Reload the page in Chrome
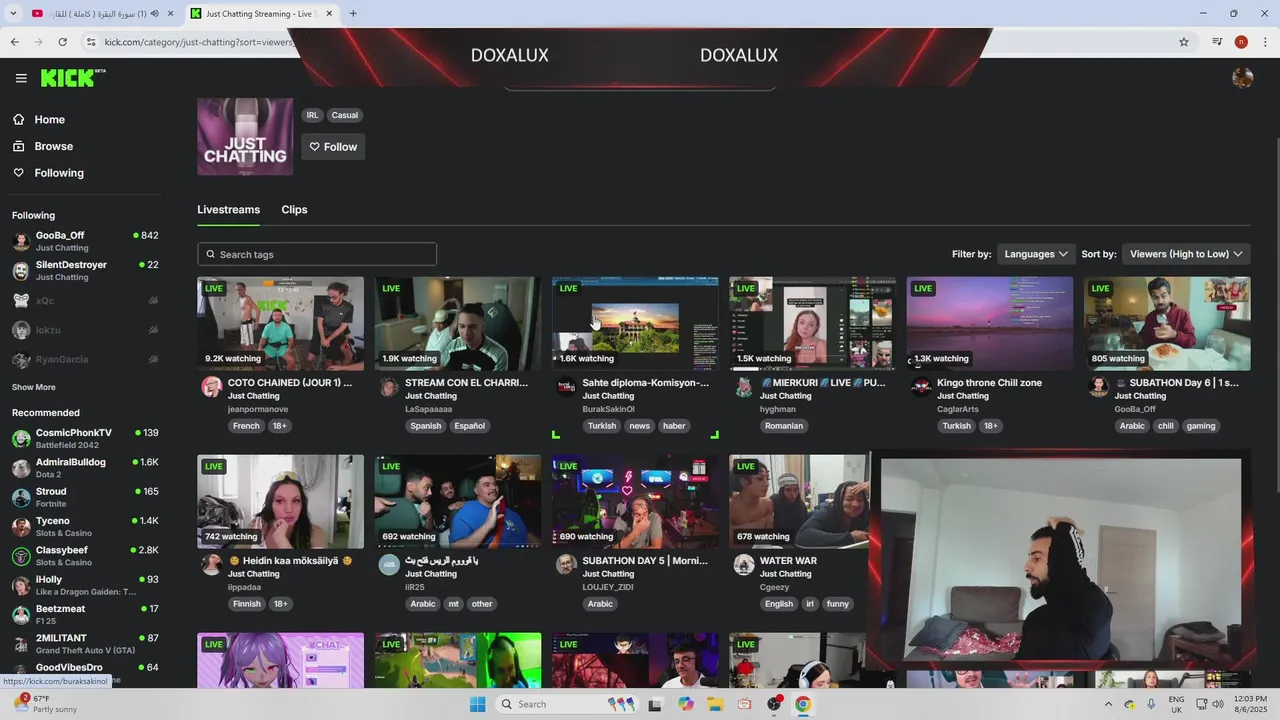This screenshot has width=1280, height=720. (62, 42)
